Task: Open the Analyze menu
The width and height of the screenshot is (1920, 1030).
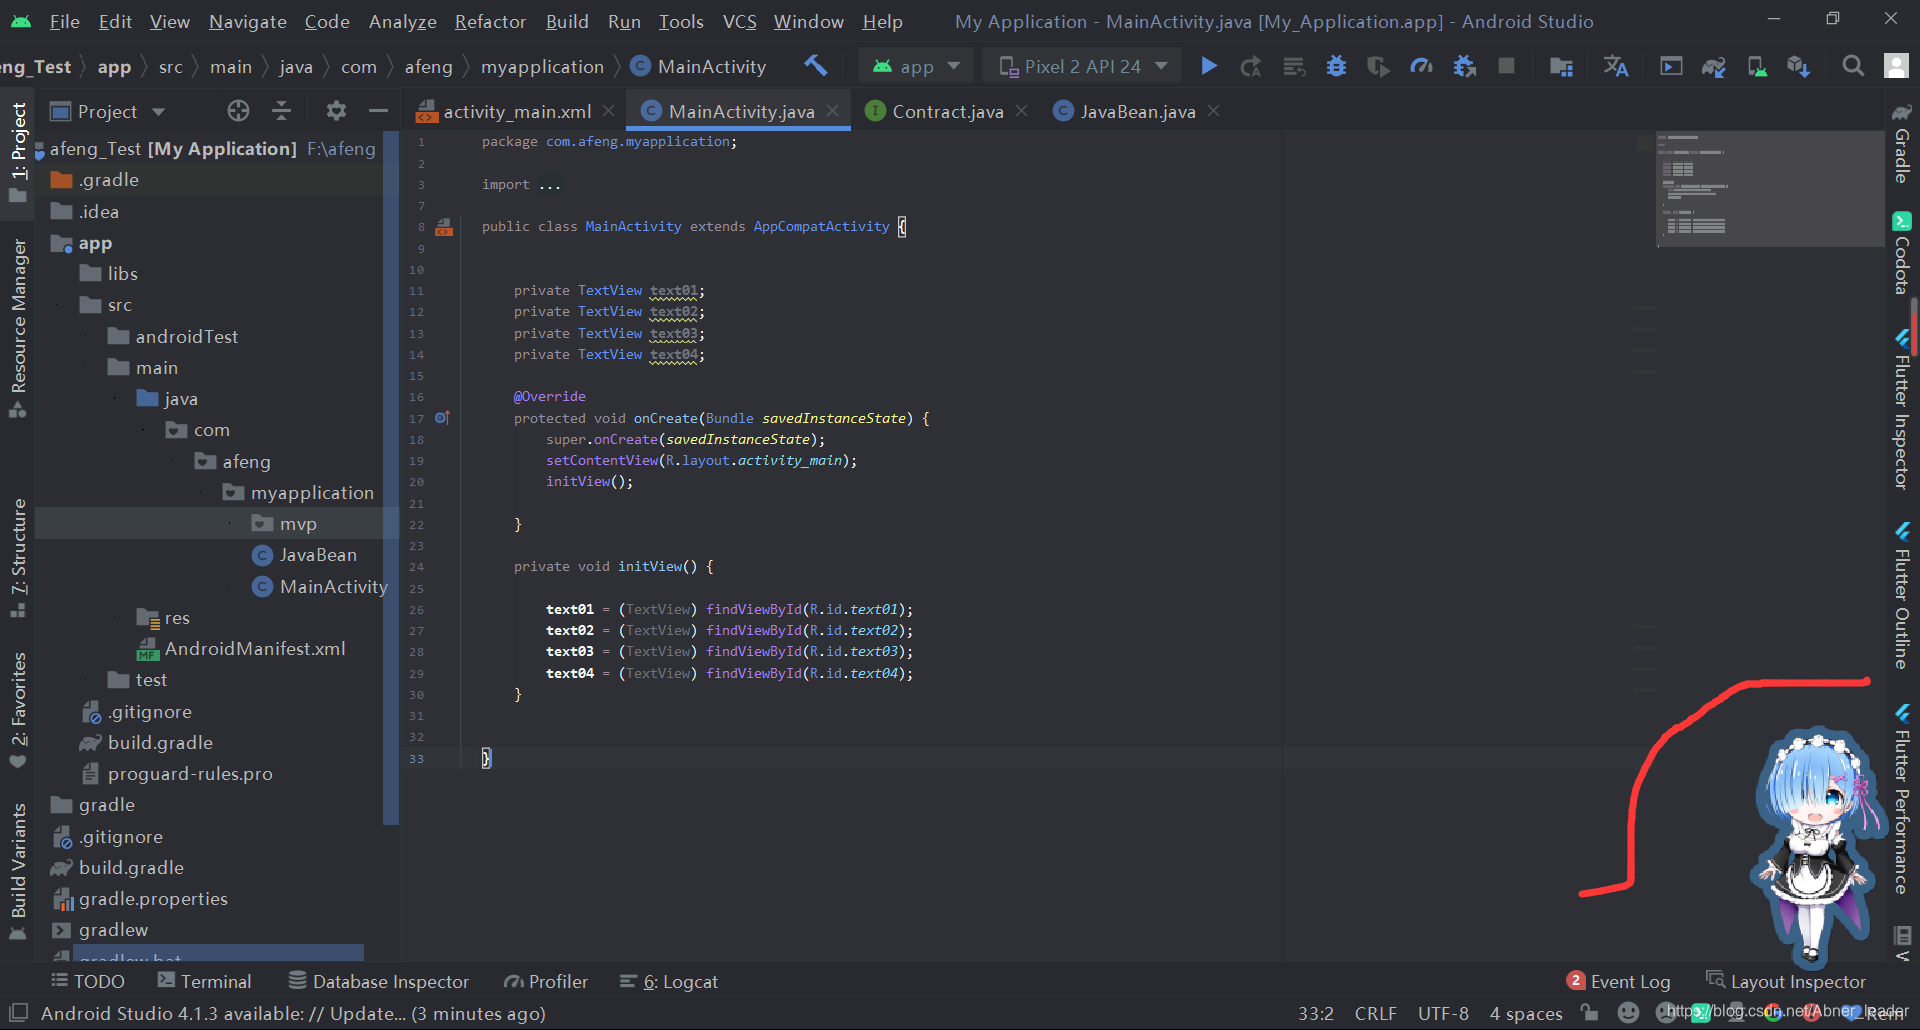Action: click(x=402, y=21)
